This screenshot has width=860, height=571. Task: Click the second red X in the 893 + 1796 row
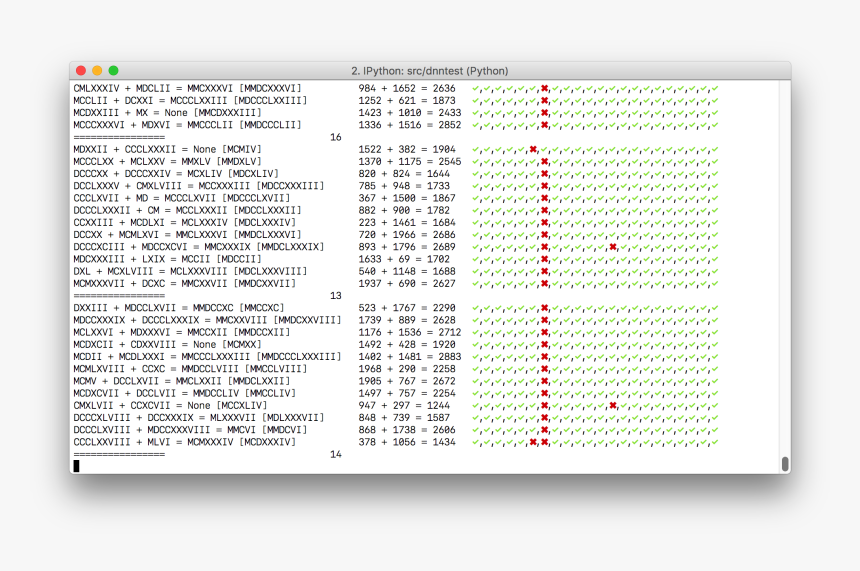613,247
